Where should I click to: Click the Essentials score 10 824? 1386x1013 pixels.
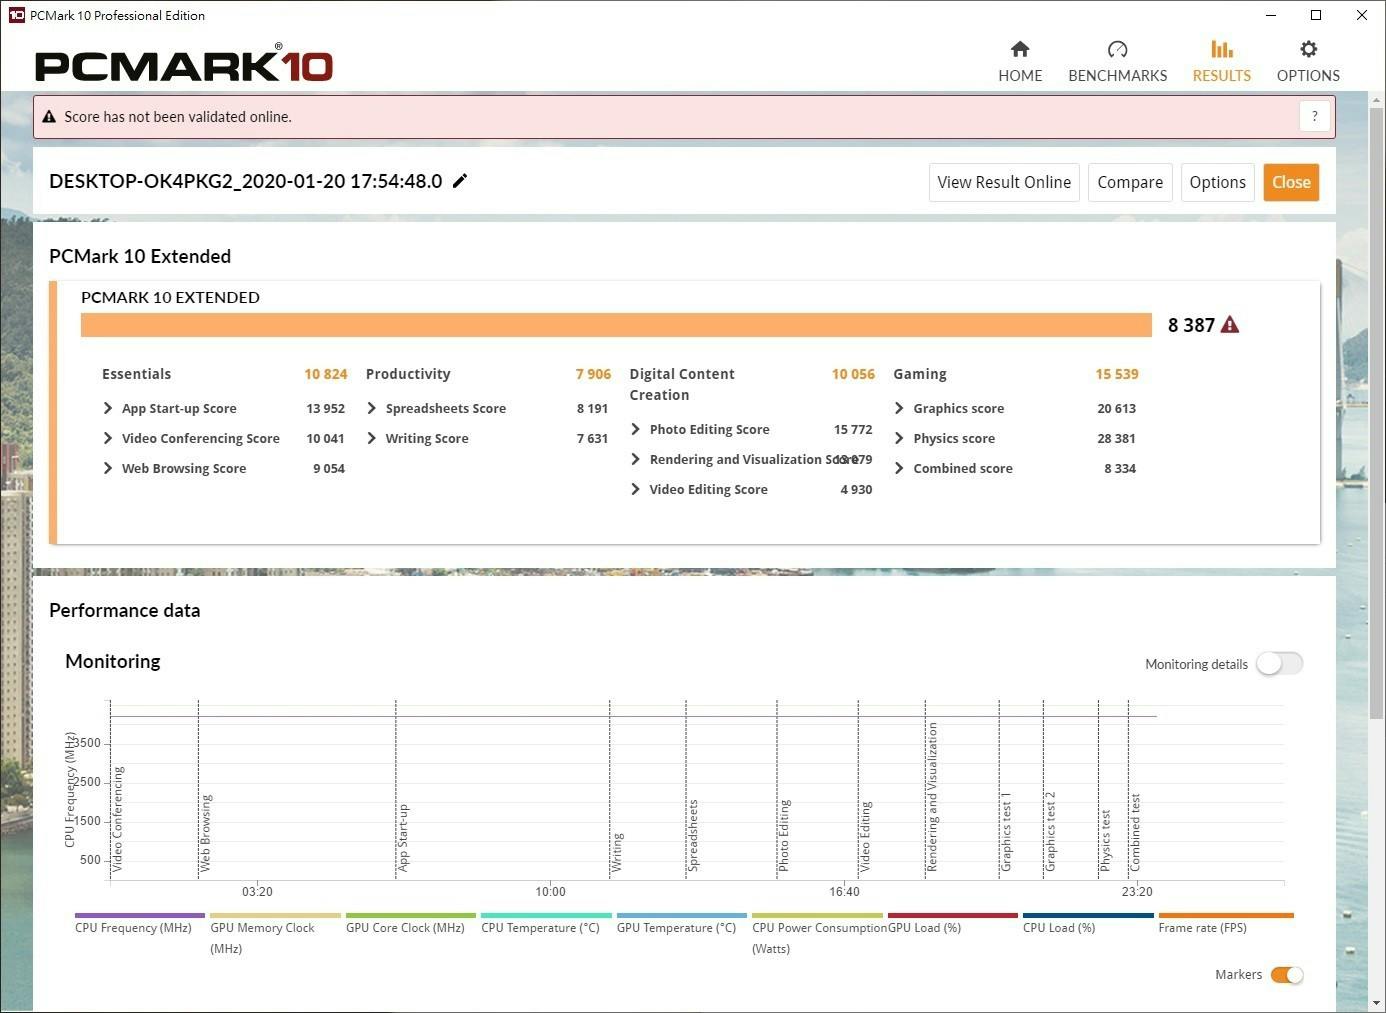pyautogui.click(x=326, y=374)
